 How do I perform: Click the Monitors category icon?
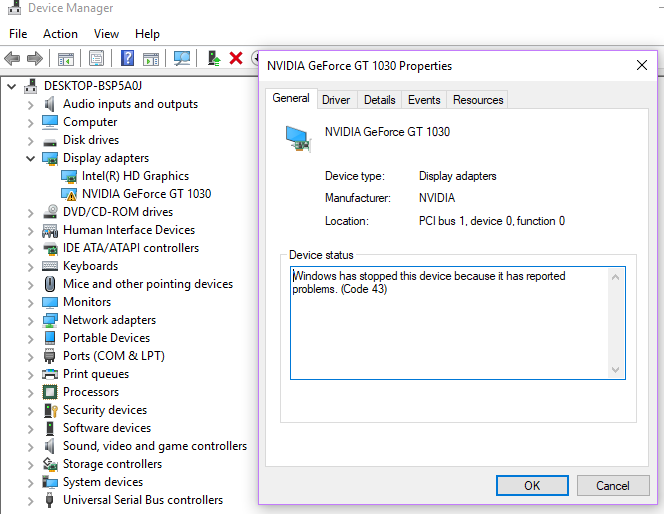pos(50,302)
